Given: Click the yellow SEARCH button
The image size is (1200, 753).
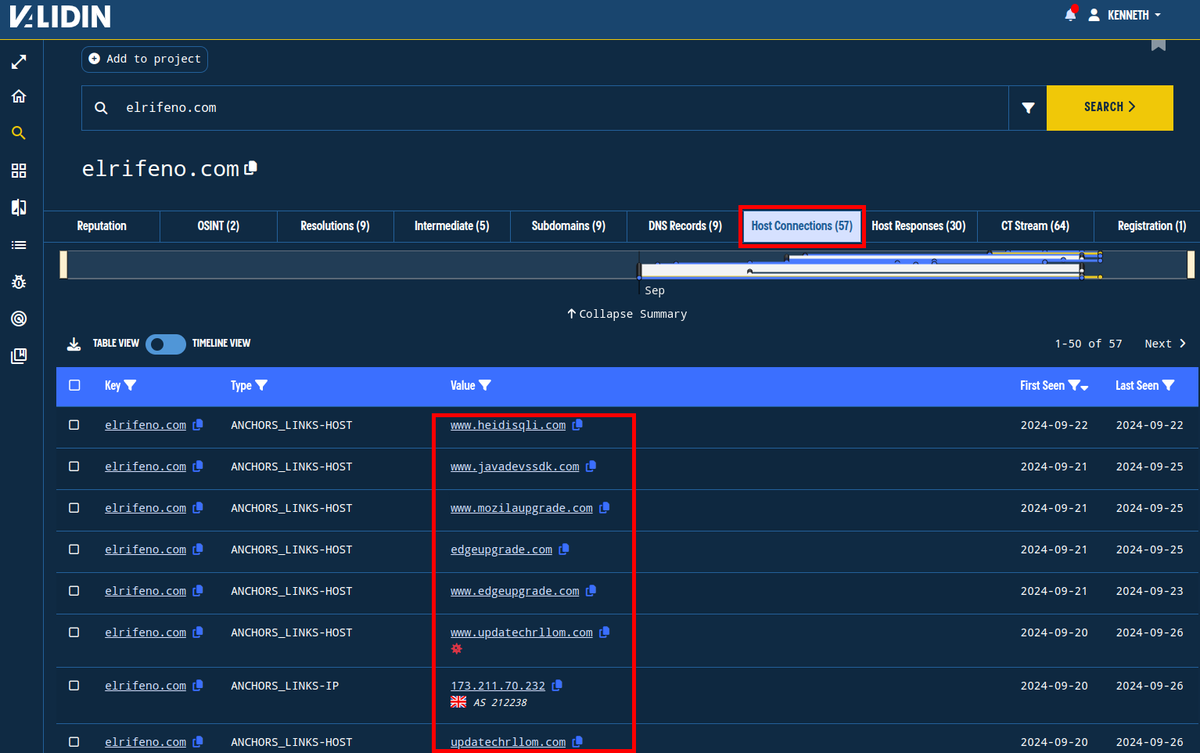Looking at the screenshot, I should tap(1110, 107).
